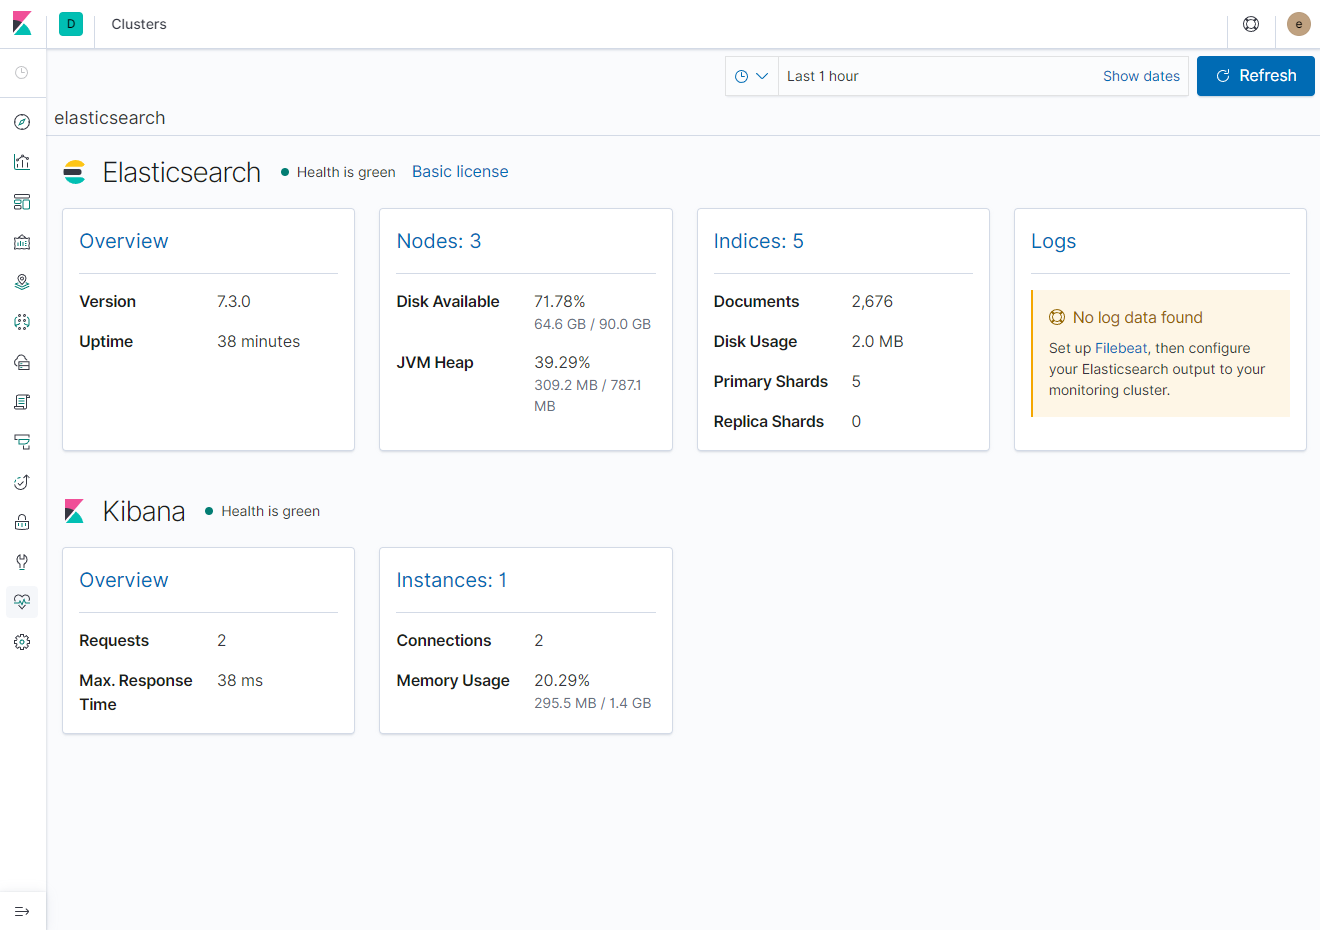Open the help menu lifebuoy icon
Viewport: 1320px width, 930px height.
coord(1251,24)
